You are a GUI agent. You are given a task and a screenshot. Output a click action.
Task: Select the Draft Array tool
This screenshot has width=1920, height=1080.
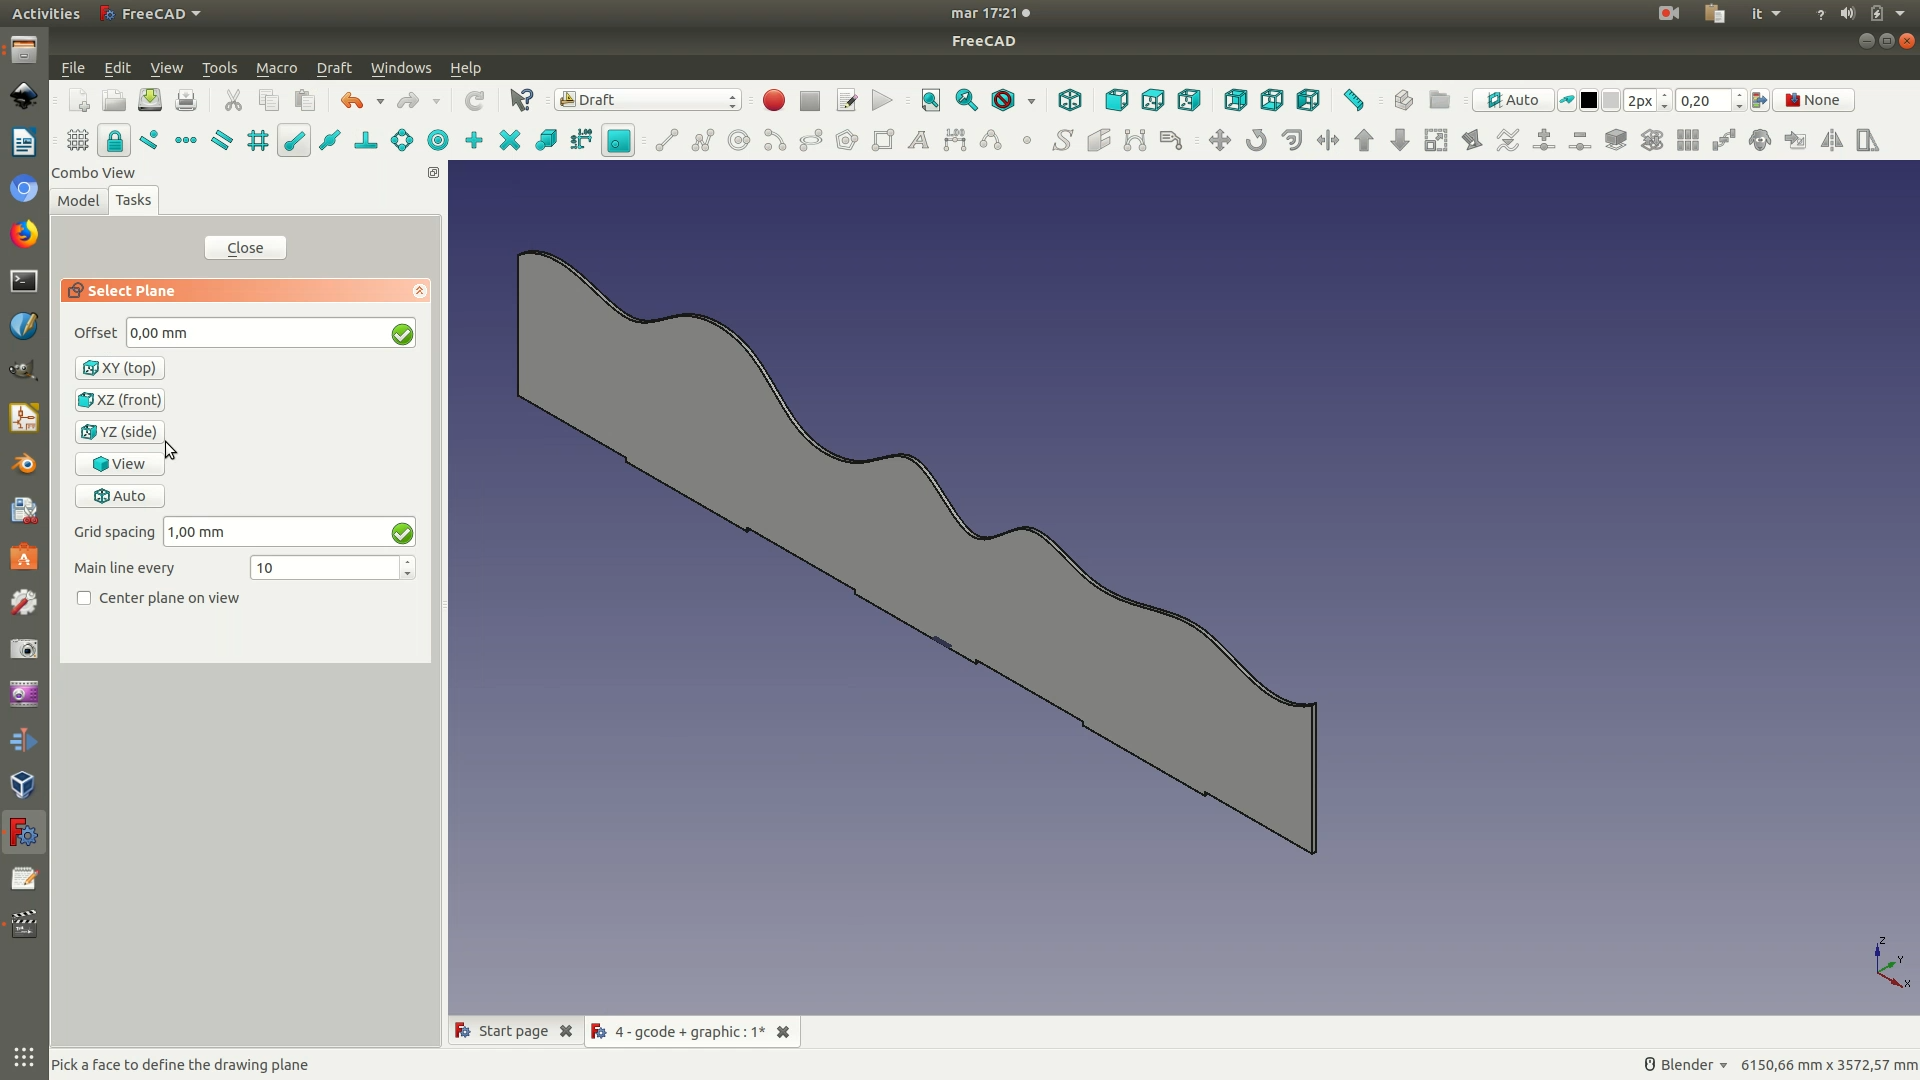1688,141
